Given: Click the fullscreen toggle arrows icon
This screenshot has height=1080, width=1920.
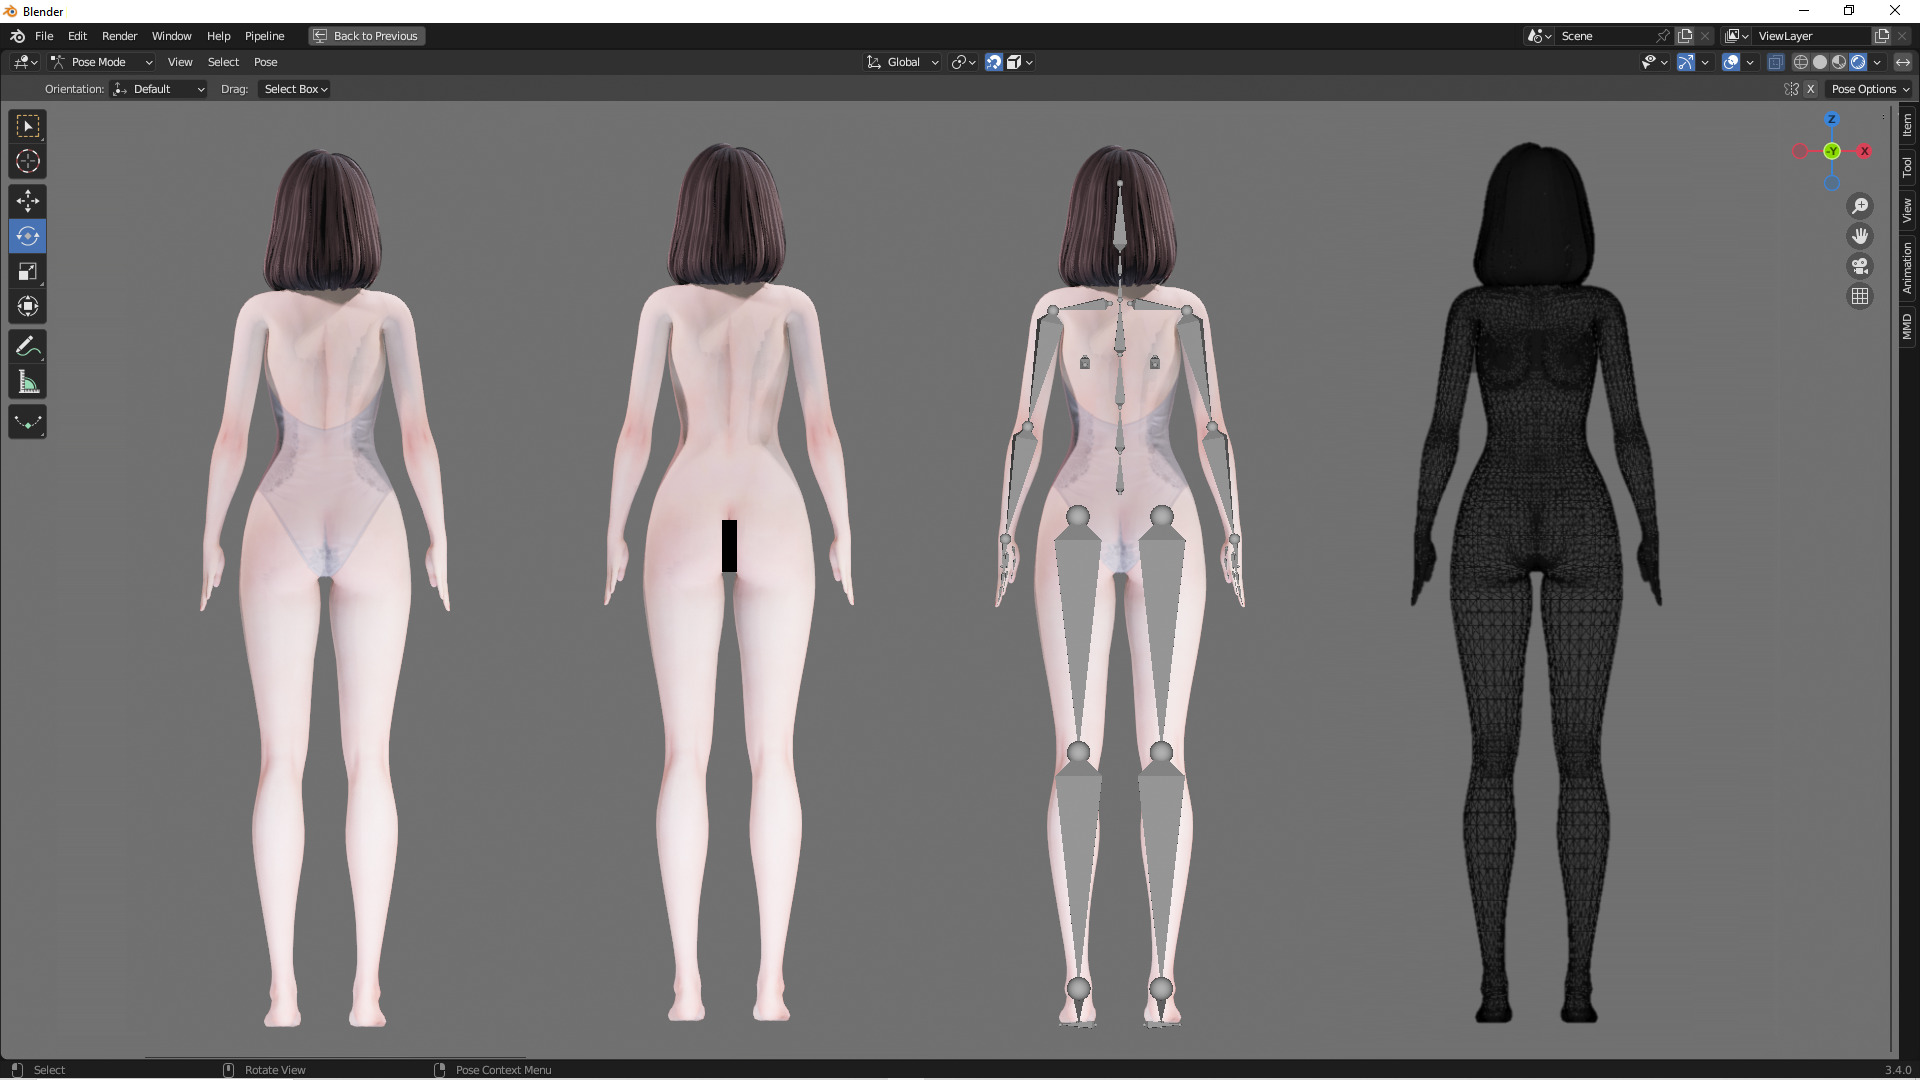Looking at the screenshot, I should 1902,62.
